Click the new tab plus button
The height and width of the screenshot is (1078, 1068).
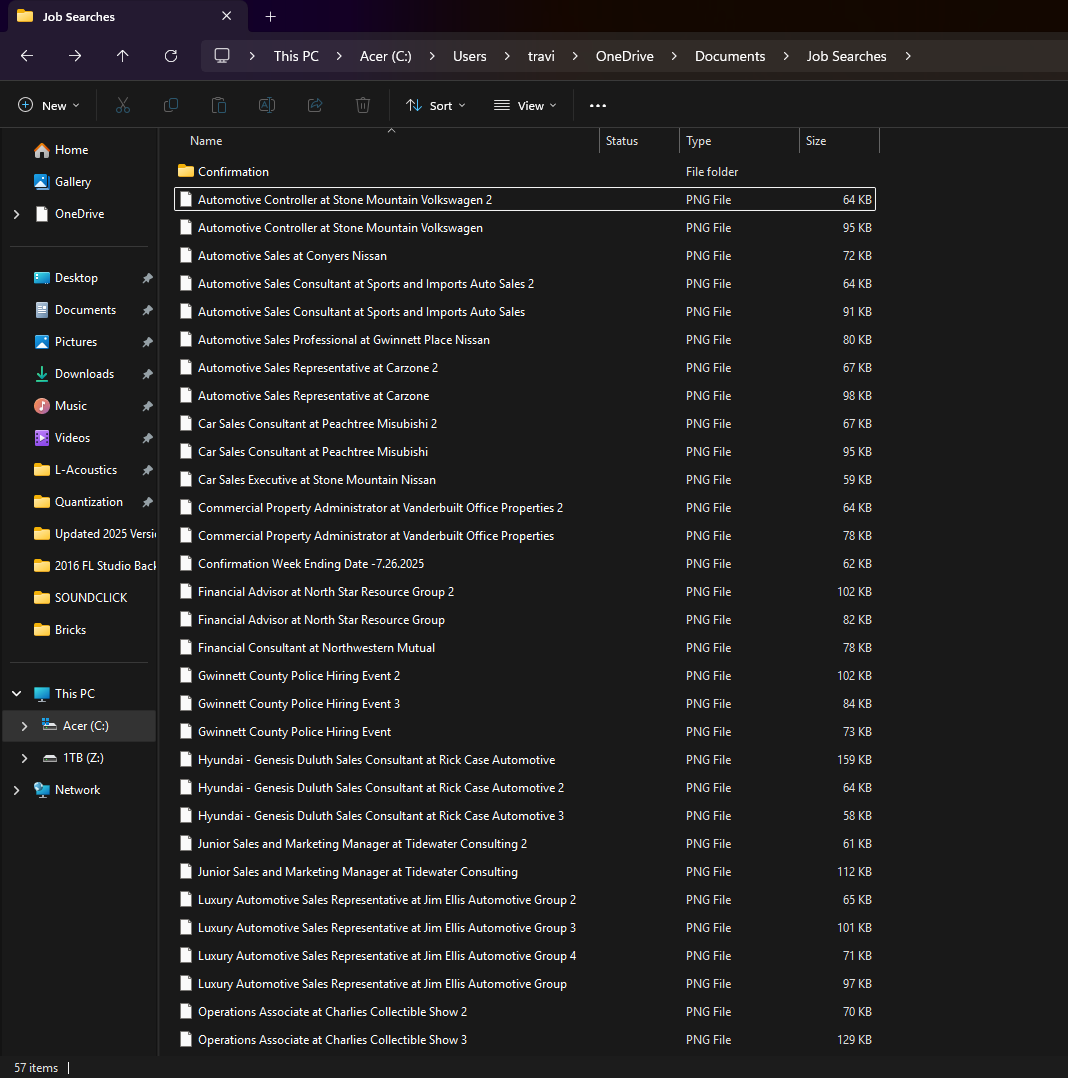pyautogui.click(x=270, y=16)
